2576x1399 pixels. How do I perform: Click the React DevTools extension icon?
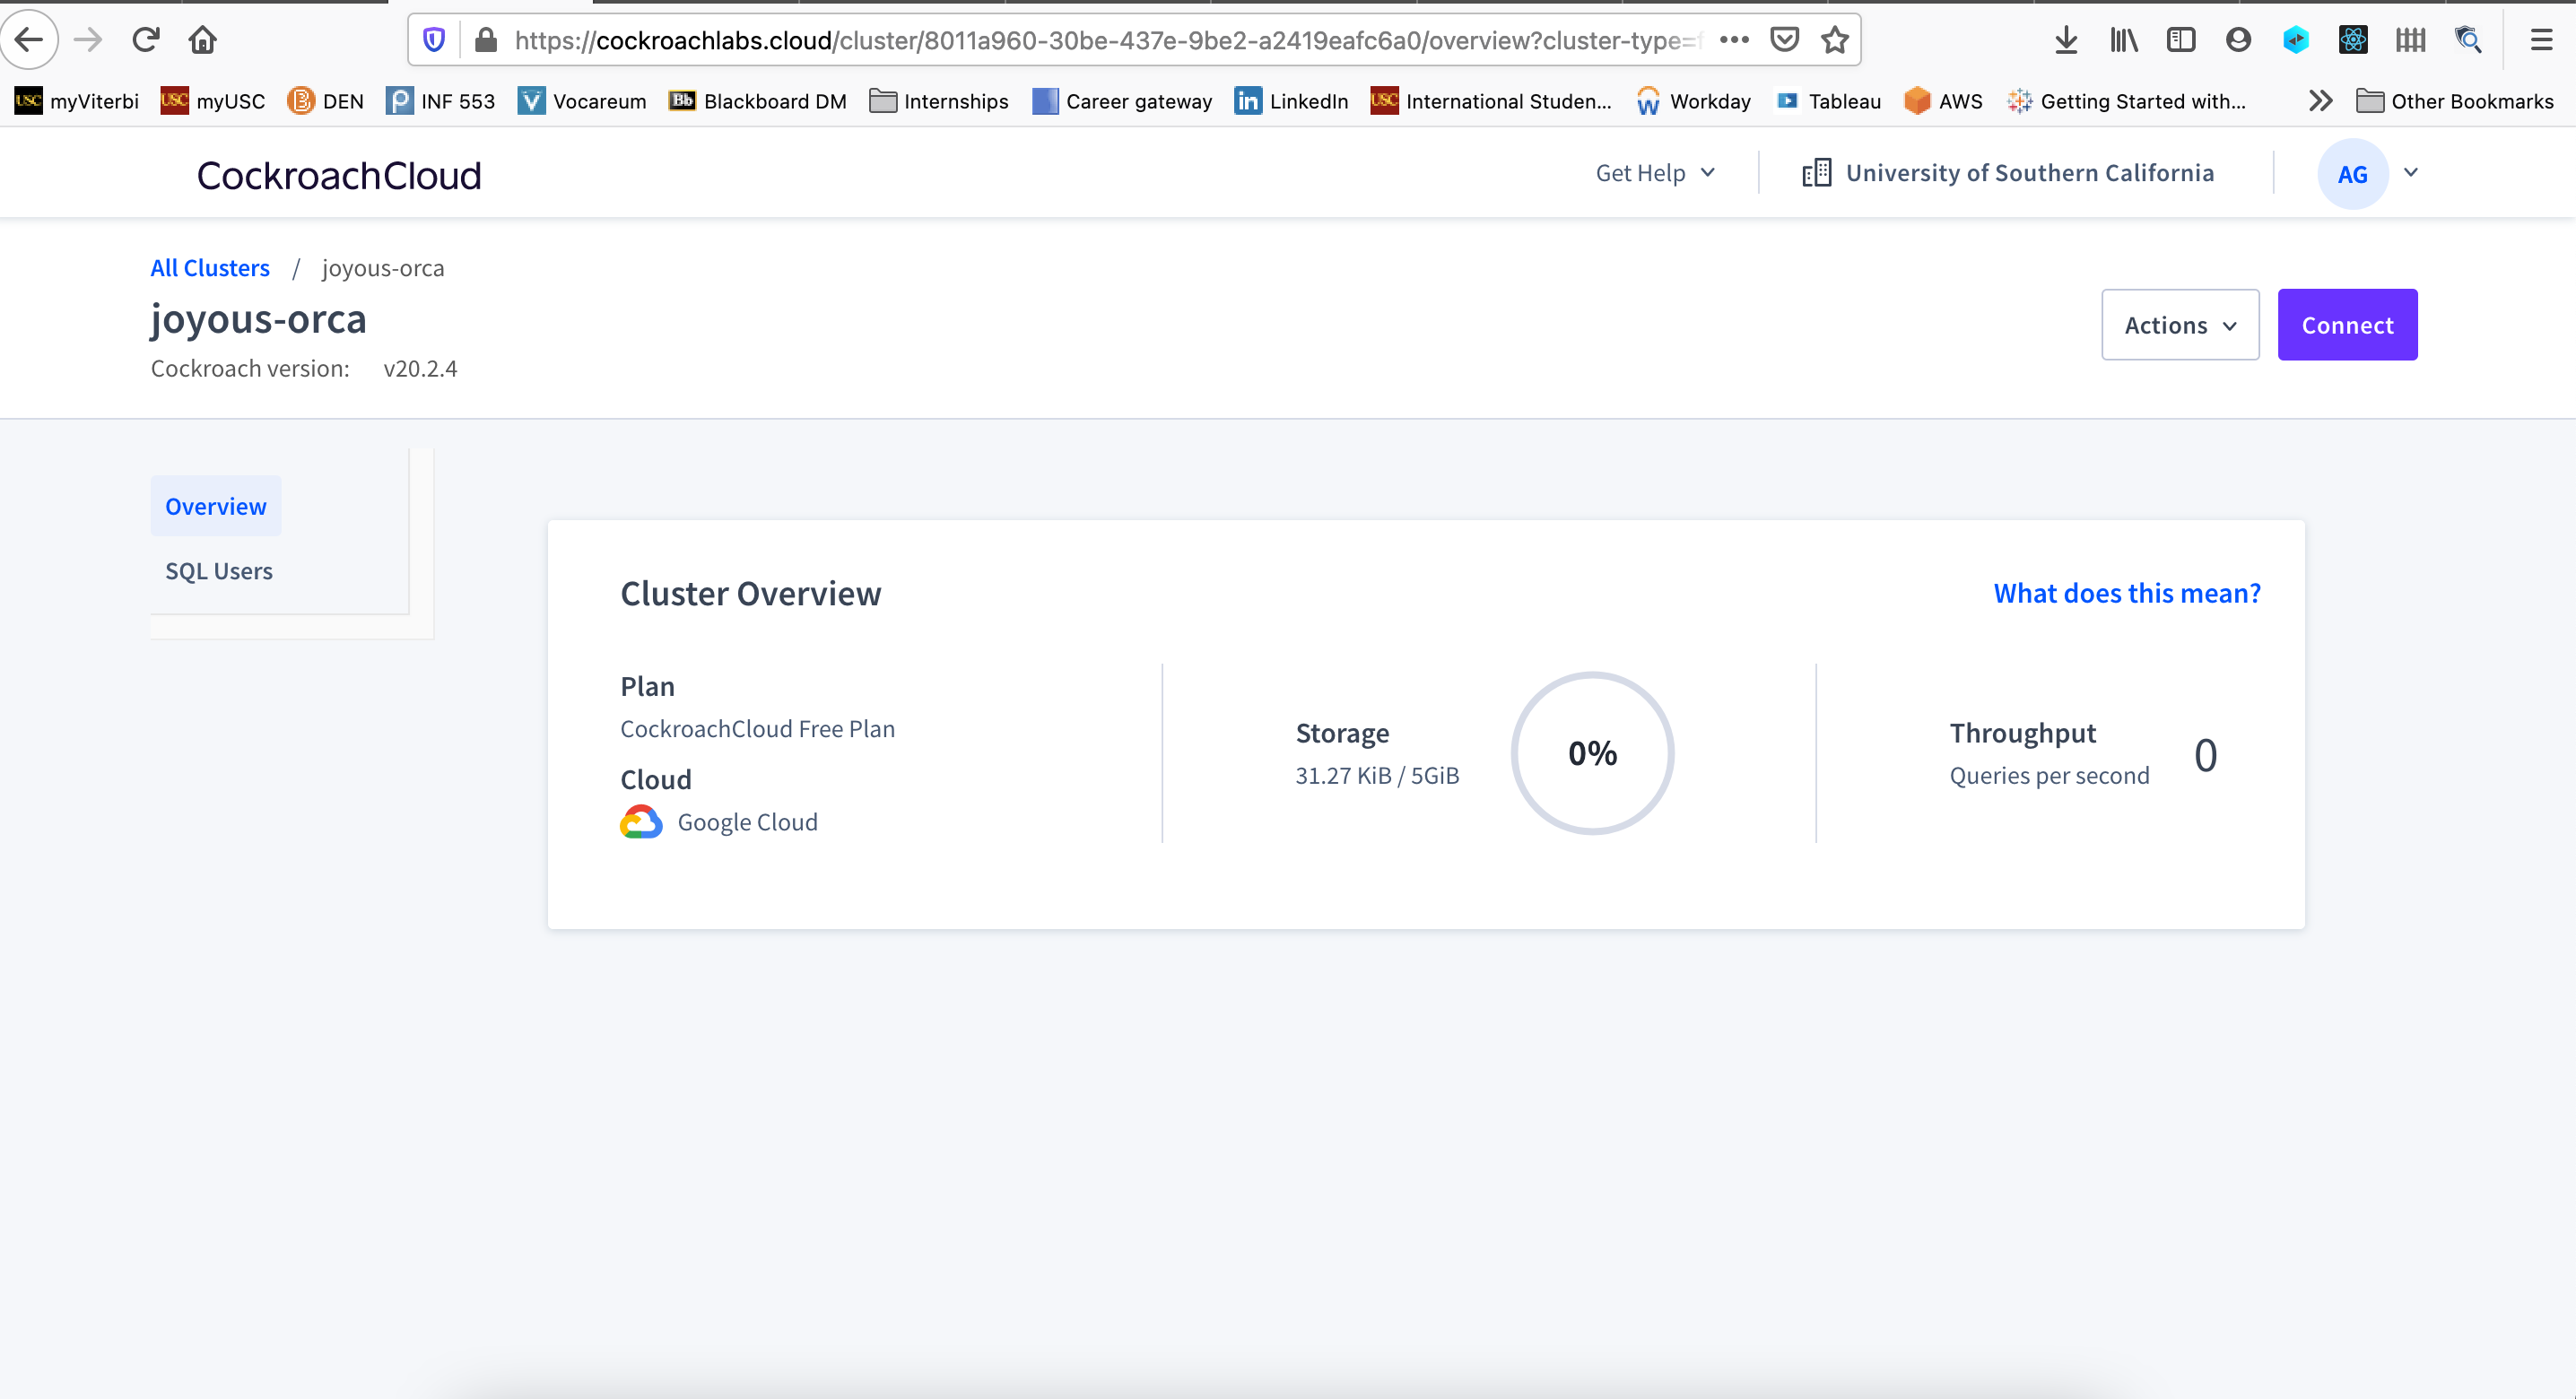pos(2353,40)
